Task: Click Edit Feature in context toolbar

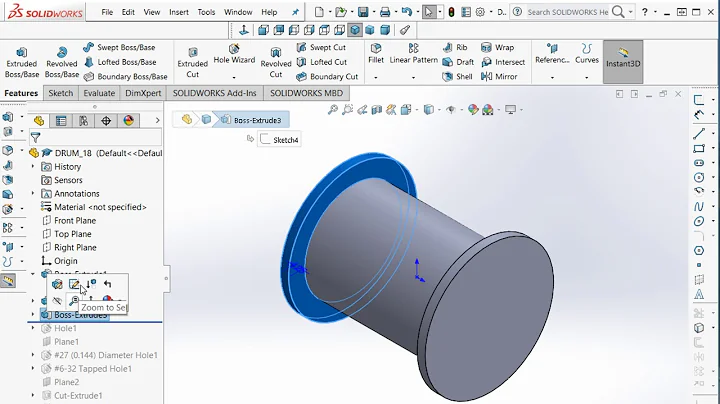Action: click(57, 284)
